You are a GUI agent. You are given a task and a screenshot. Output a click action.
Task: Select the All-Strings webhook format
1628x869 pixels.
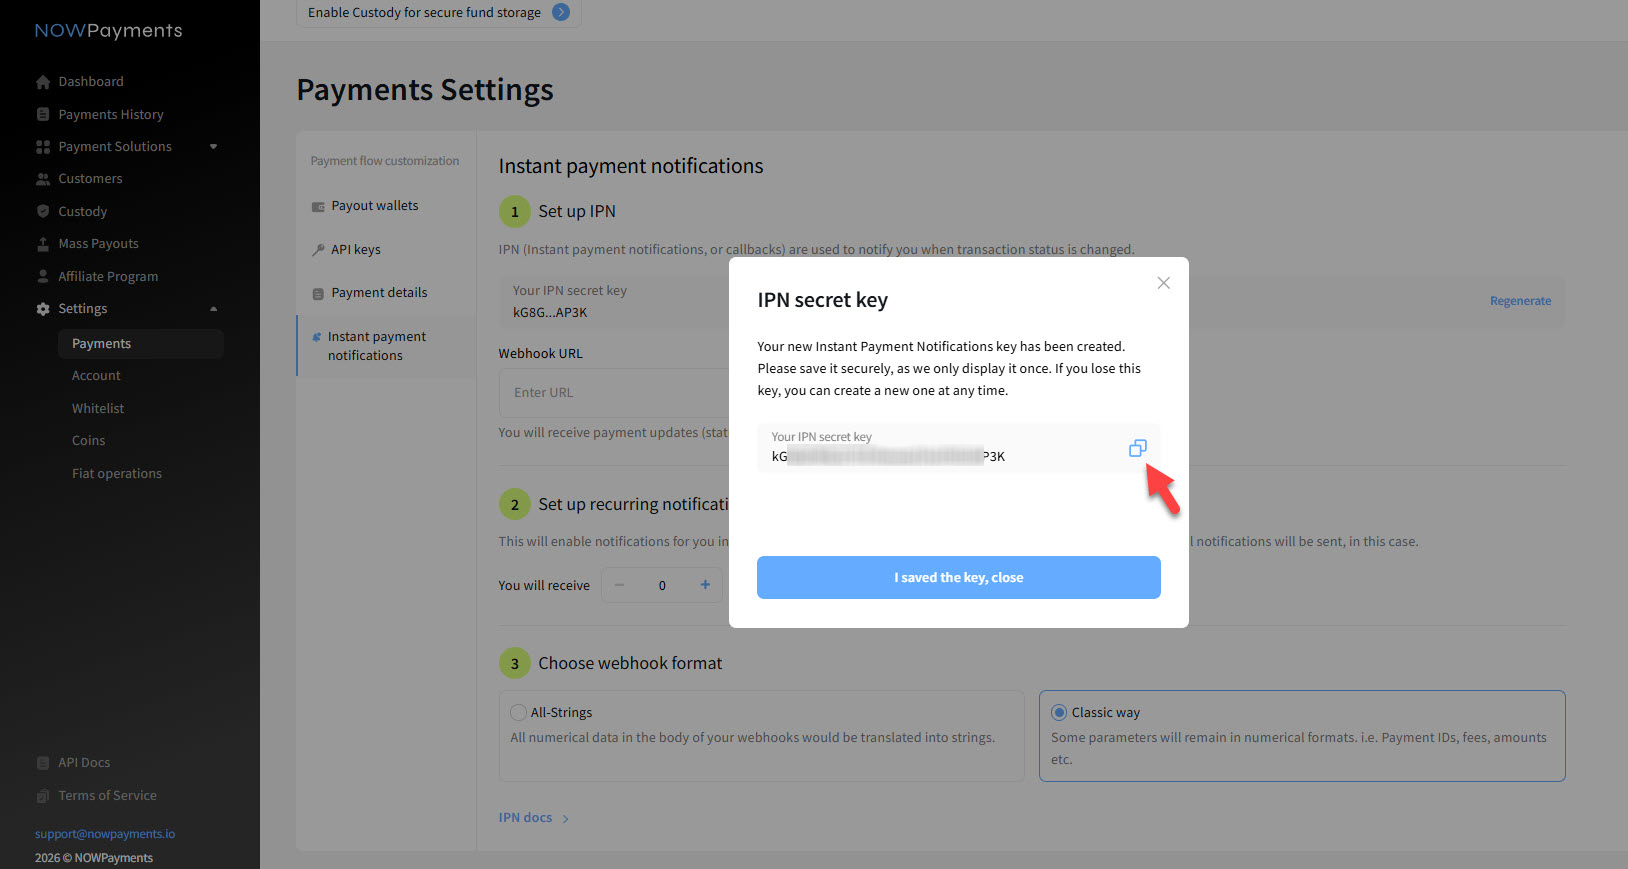coord(518,713)
